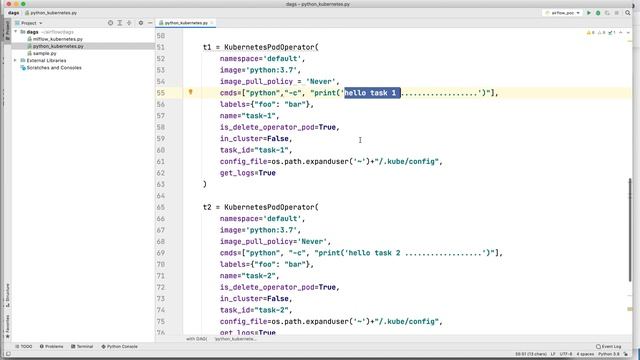Click 'get_logs=True' on line 62
The width and height of the screenshot is (640, 360).
(248, 173)
